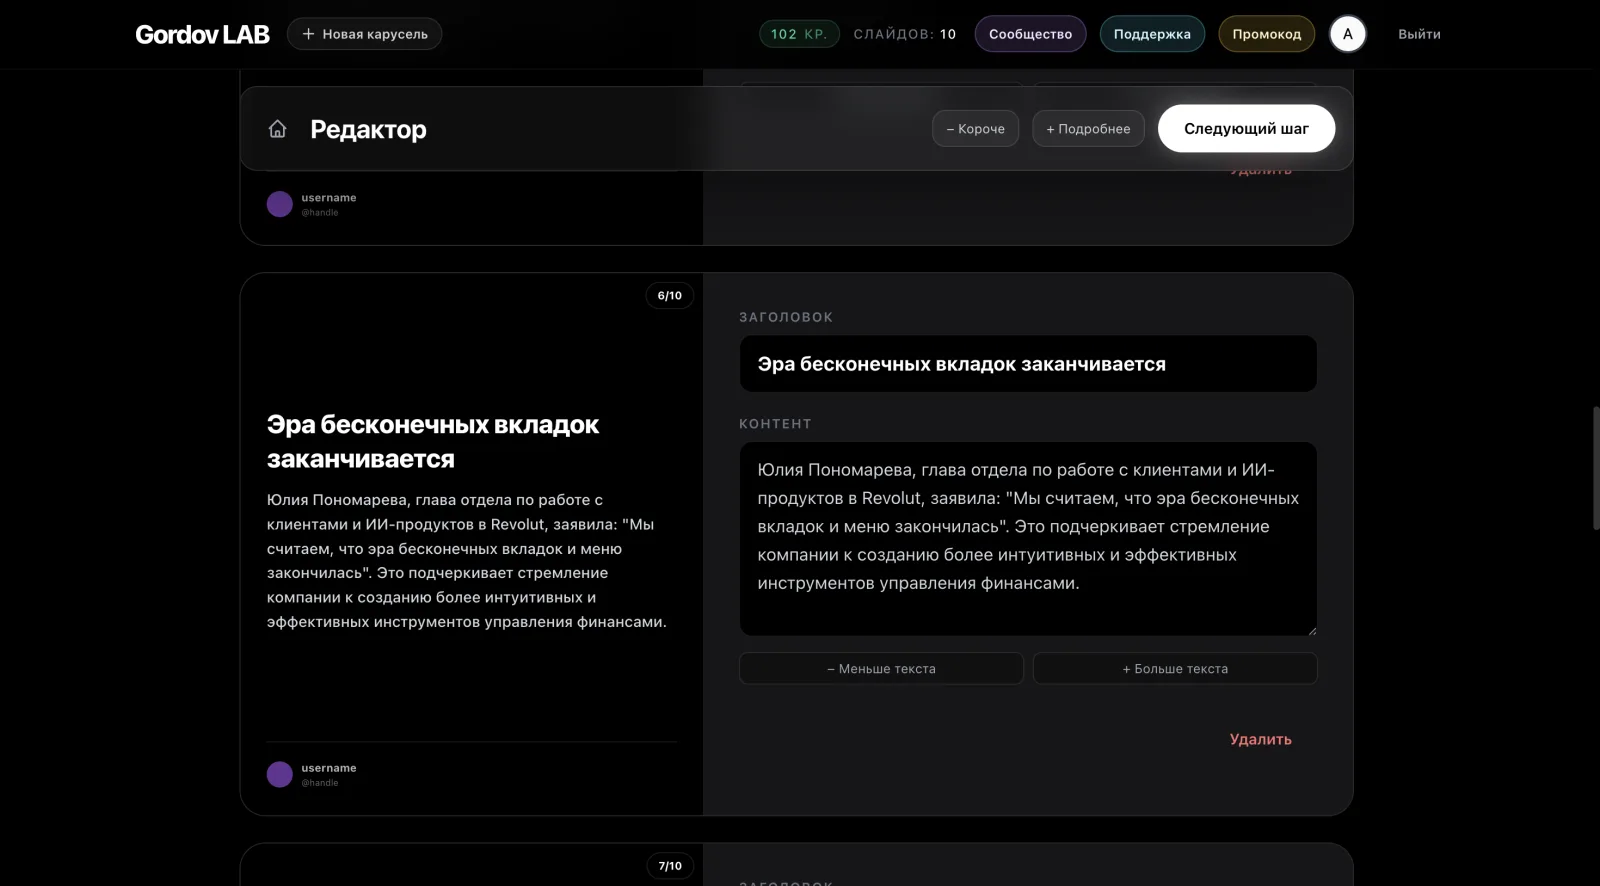1600x886 pixels.
Task: Click the home icon beside Редактор
Action: point(278,129)
